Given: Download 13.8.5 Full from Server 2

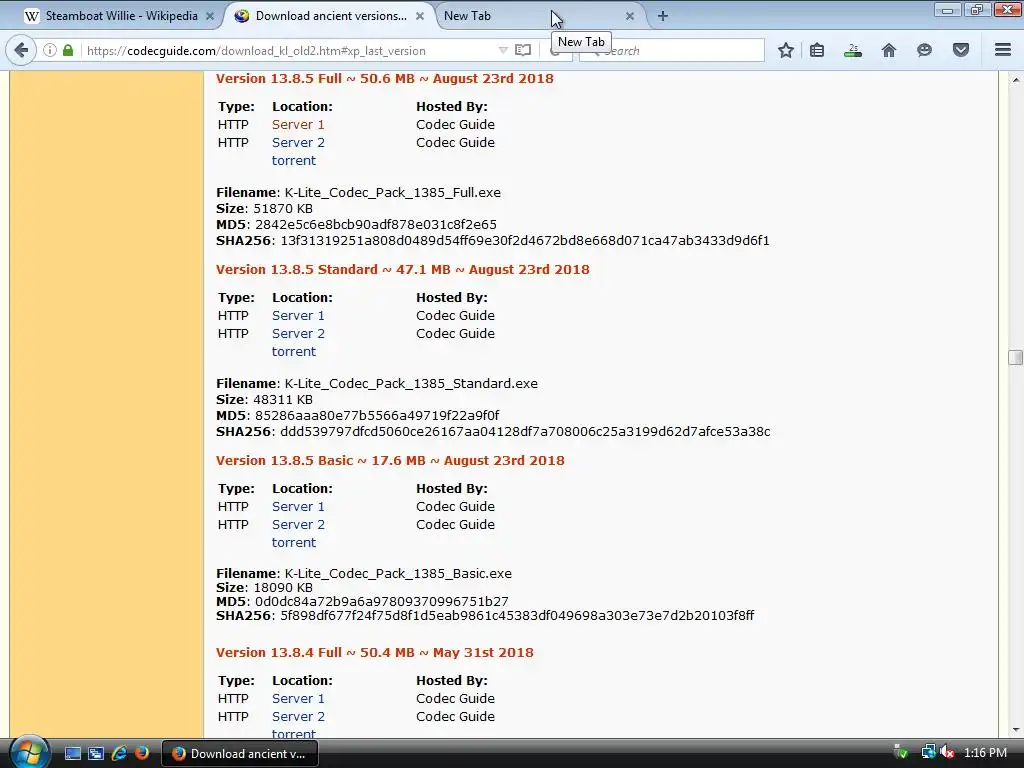Looking at the screenshot, I should 298,142.
